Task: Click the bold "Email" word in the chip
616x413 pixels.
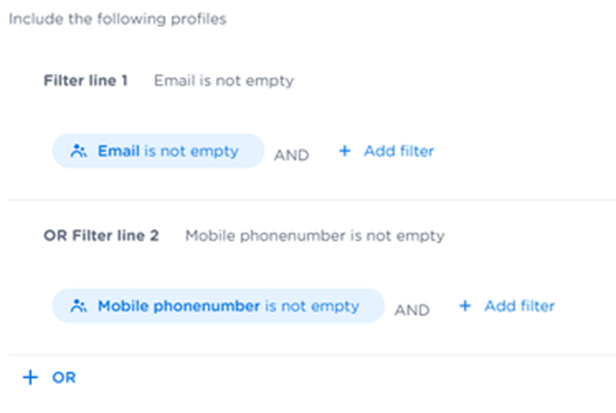Action: click(119, 152)
